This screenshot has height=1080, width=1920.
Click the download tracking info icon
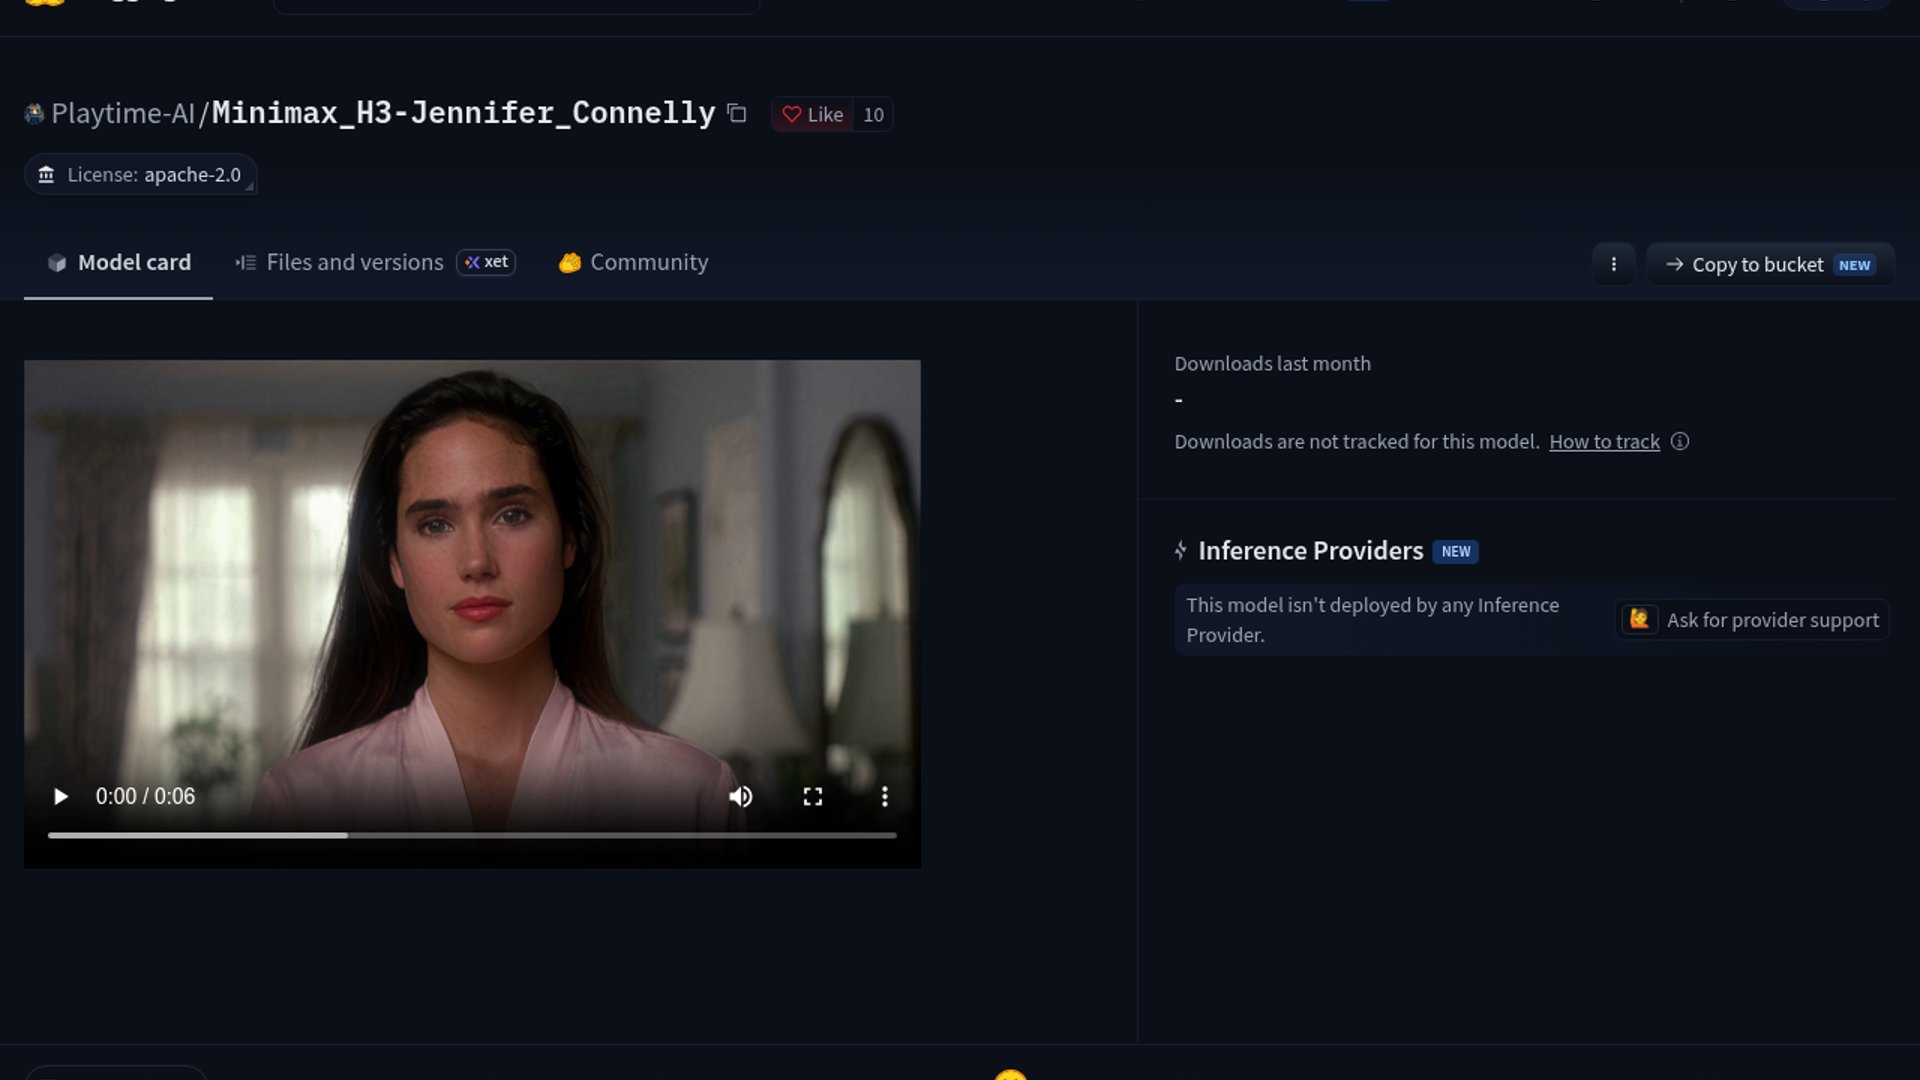point(1680,442)
